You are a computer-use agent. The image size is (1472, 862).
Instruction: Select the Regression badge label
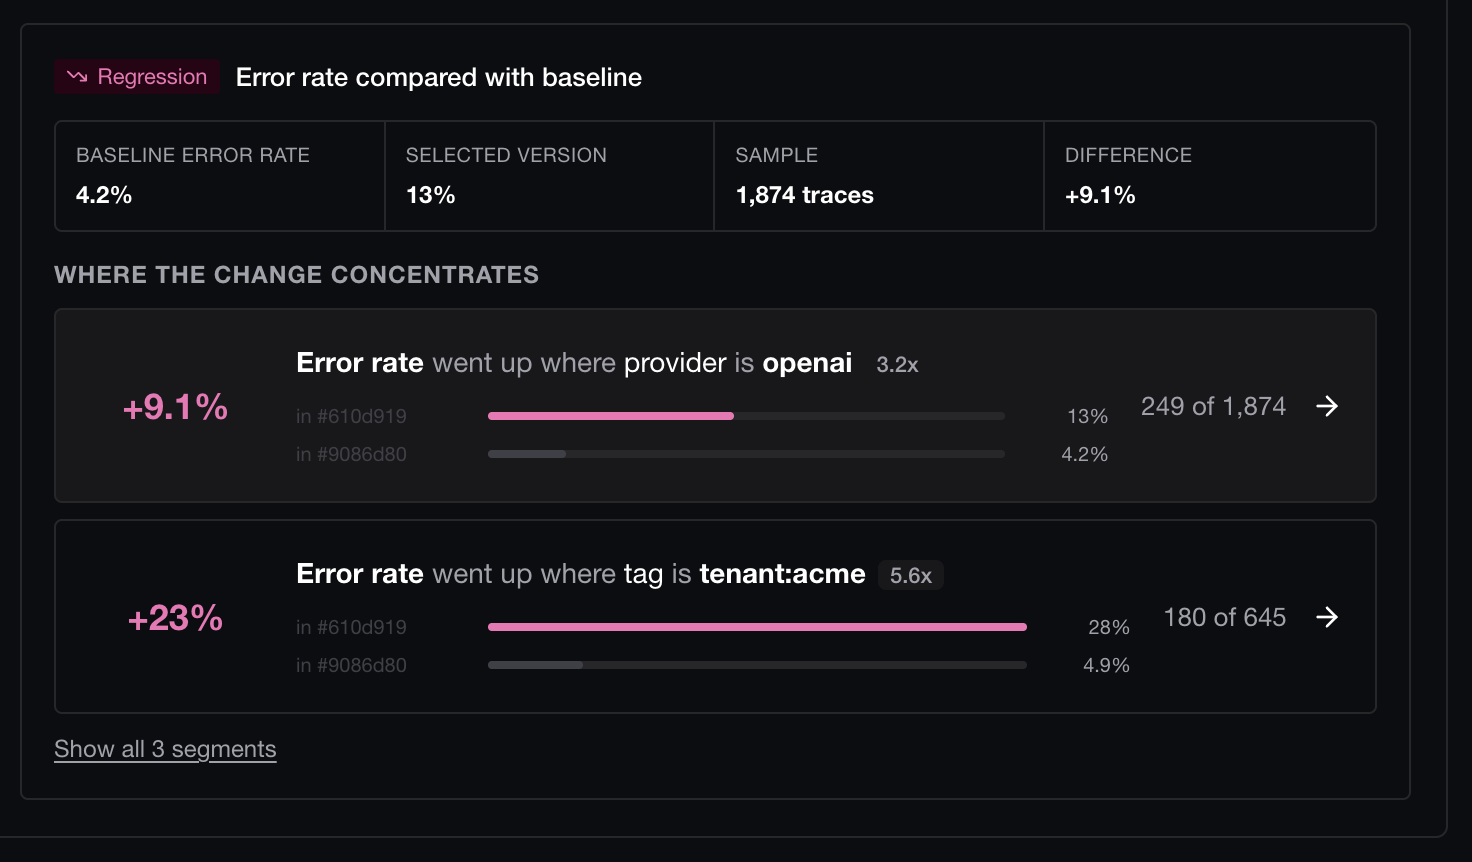click(137, 77)
